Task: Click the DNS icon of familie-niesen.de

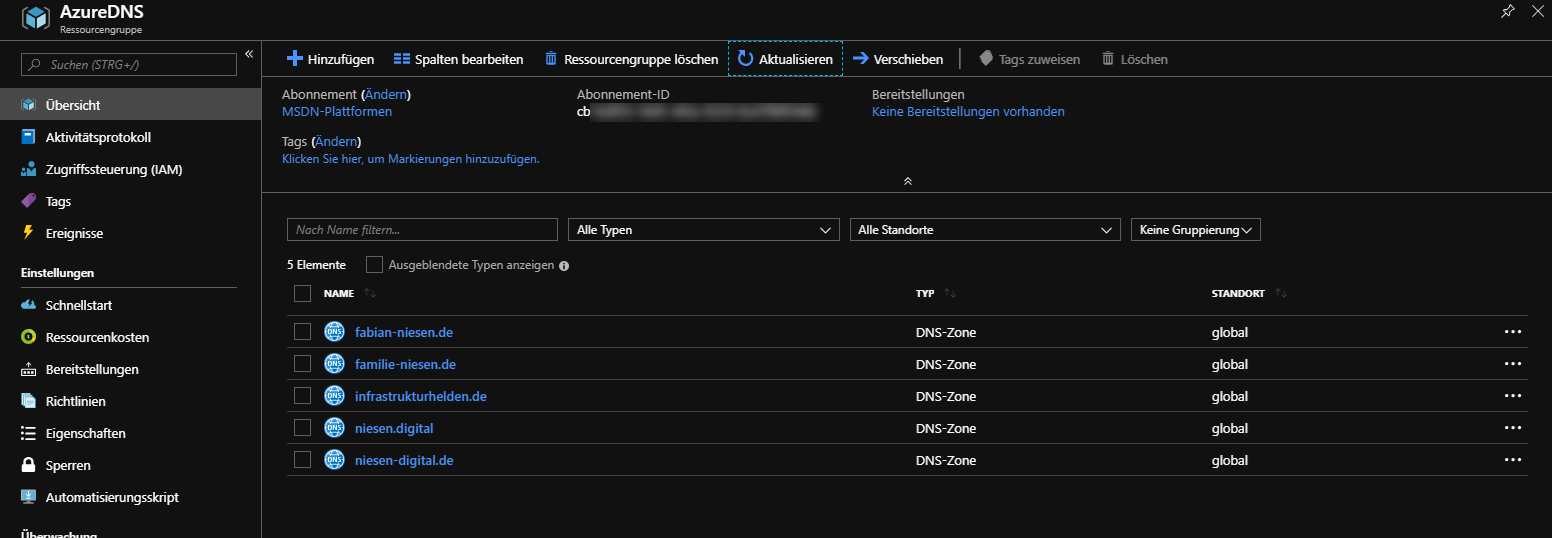Action: point(335,364)
